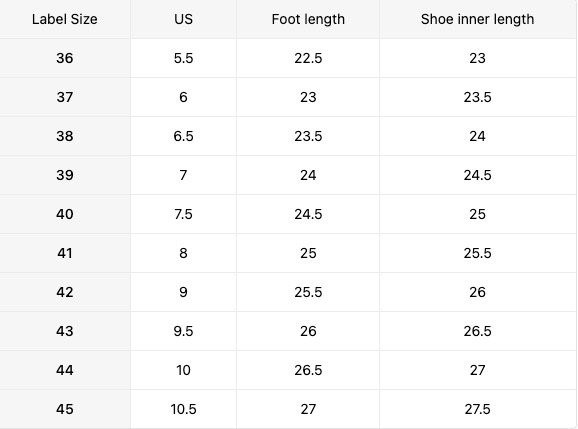Viewport: 578px width, 429px height.
Task: Click label size 38 row header
Action: 65,136
